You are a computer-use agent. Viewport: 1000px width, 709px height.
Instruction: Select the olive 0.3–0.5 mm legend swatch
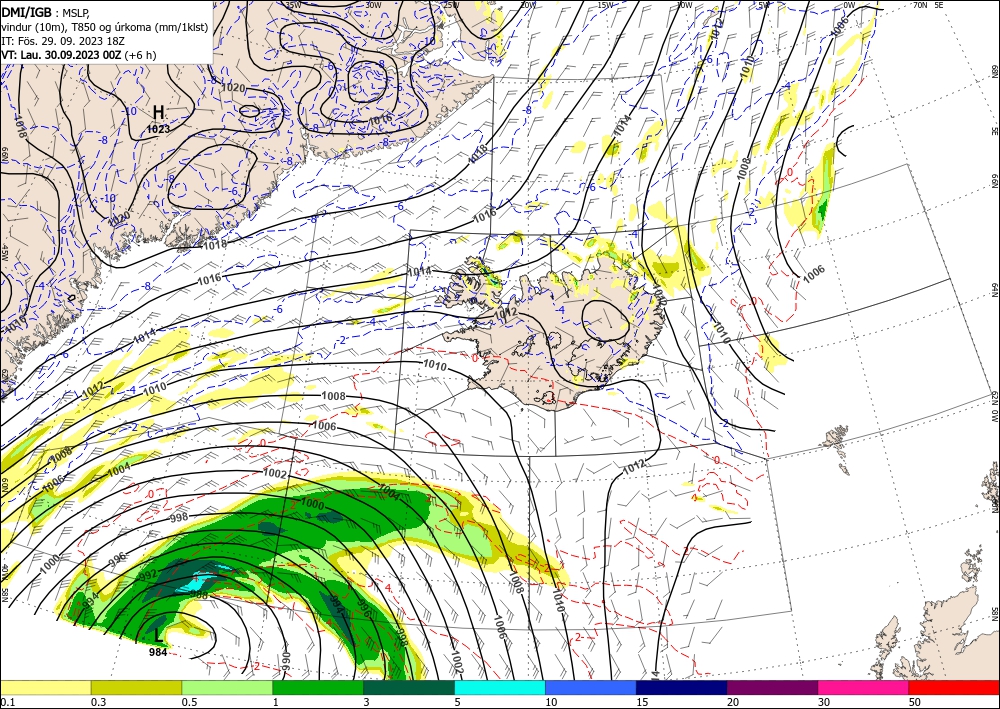tap(136, 687)
